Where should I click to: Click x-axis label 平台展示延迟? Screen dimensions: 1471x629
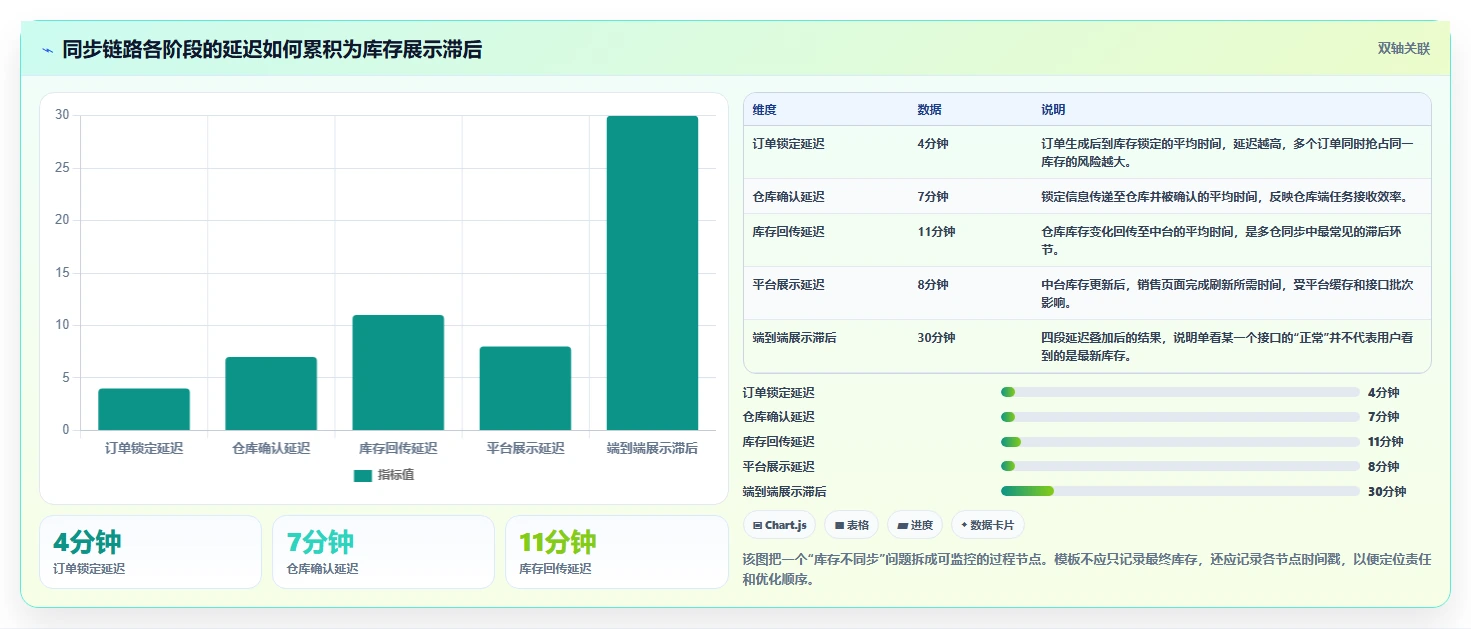pyautogui.click(x=525, y=449)
